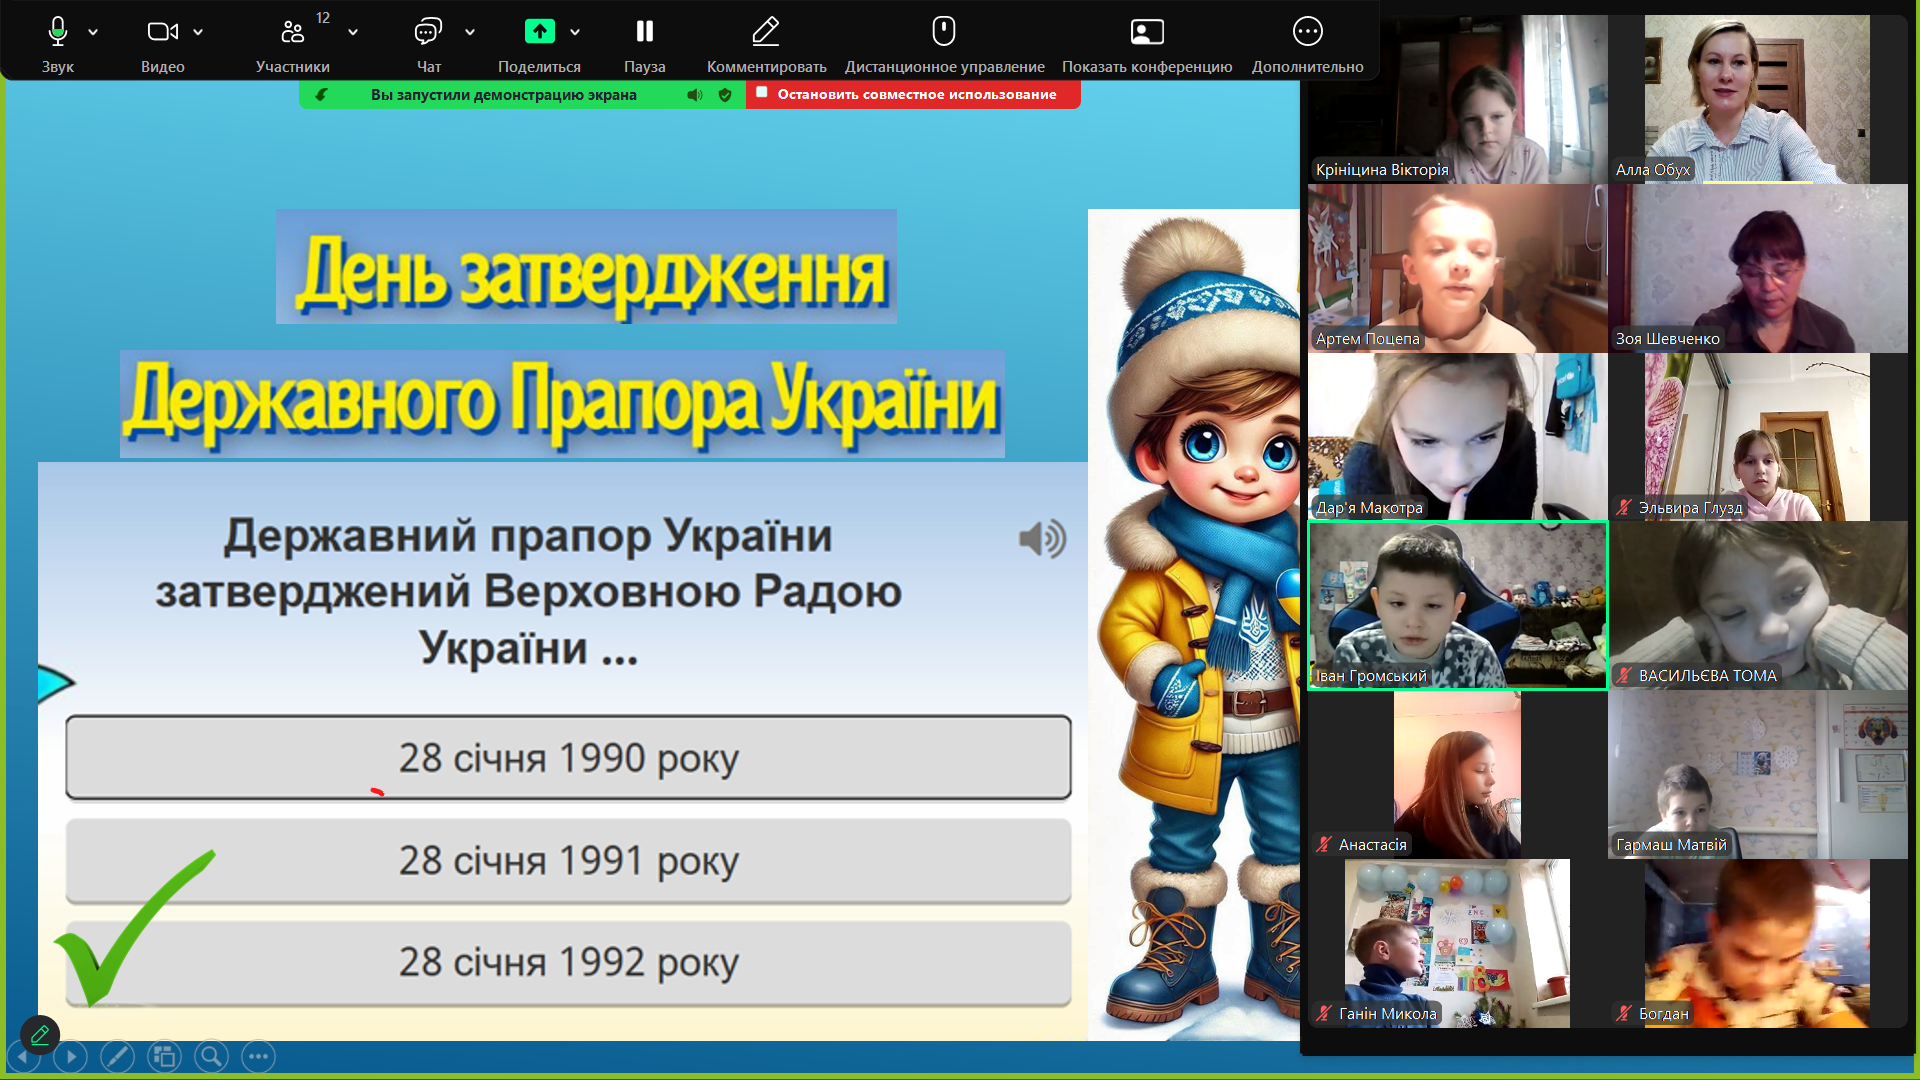Image resolution: width=1920 pixels, height=1080 pixels.
Task: Open the see all slides view
Action: [x=165, y=1056]
